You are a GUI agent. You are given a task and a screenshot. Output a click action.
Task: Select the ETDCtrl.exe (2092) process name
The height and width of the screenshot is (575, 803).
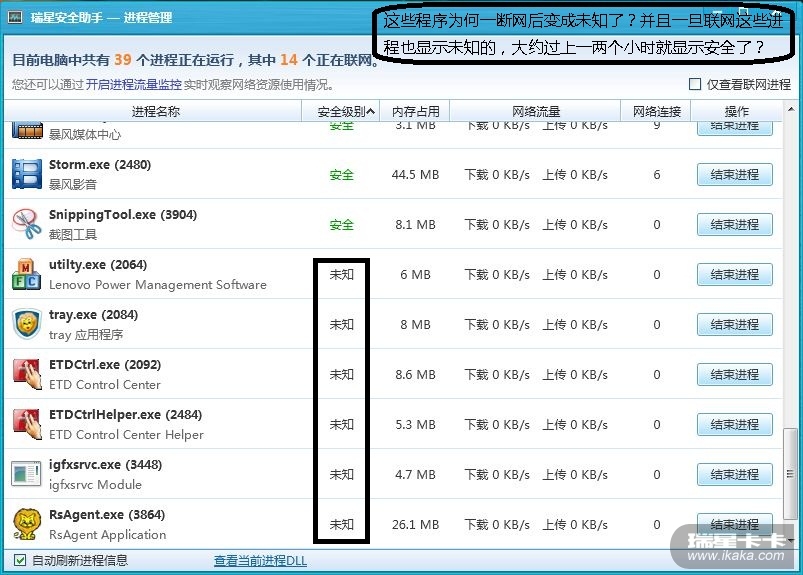[105, 365]
